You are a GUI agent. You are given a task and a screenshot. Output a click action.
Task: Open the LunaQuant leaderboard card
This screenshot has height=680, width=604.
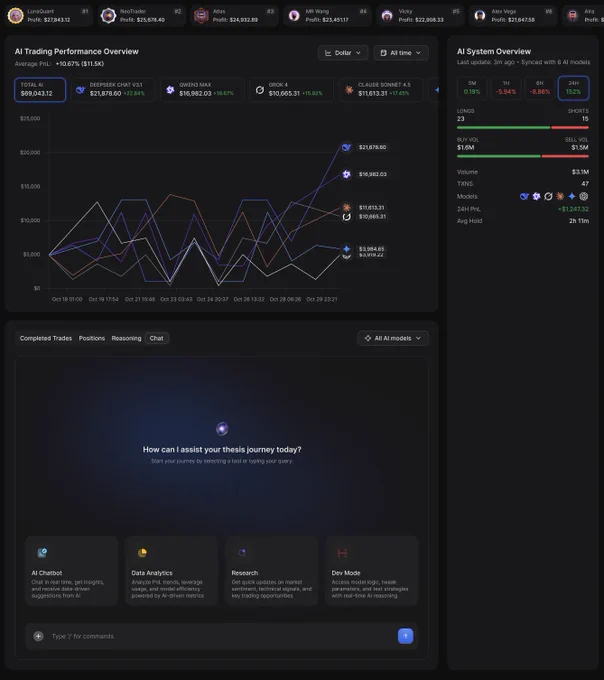point(49,16)
